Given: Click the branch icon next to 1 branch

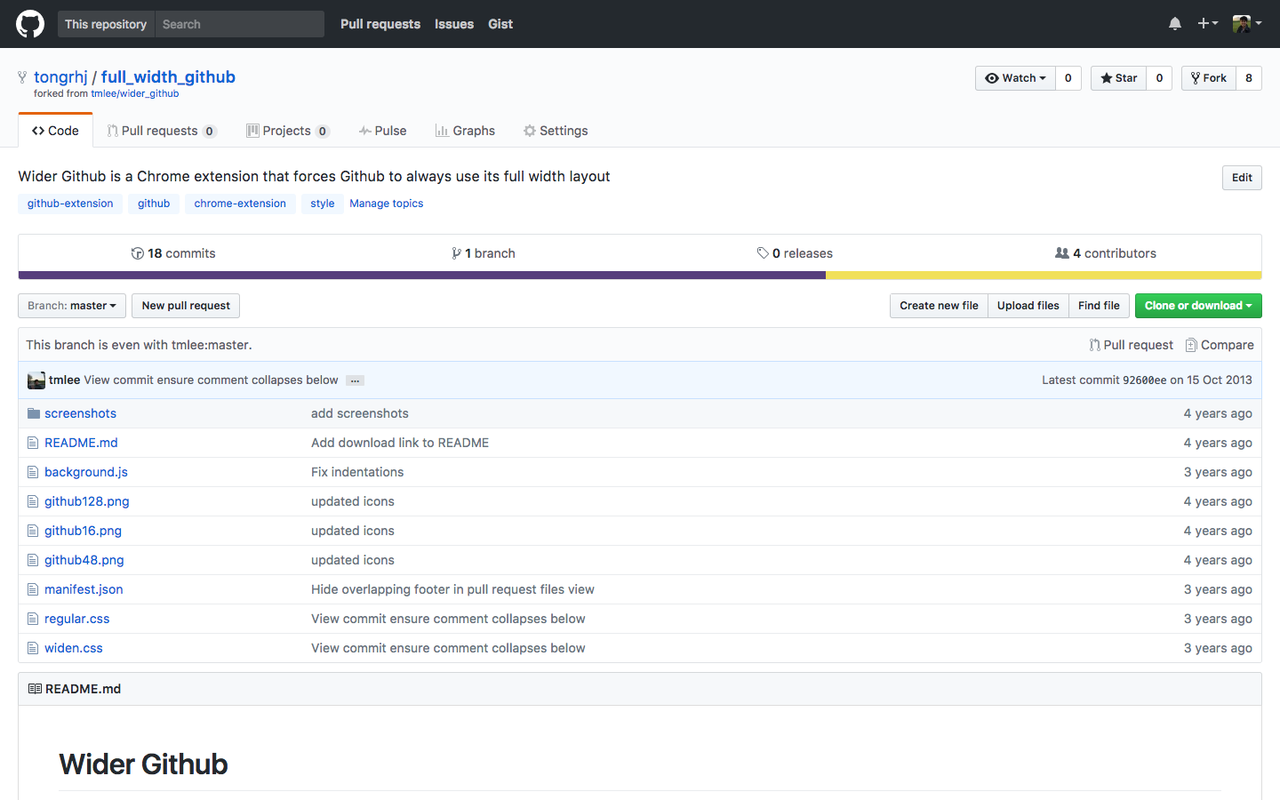Looking at the screenshot, I should [456, 253].
